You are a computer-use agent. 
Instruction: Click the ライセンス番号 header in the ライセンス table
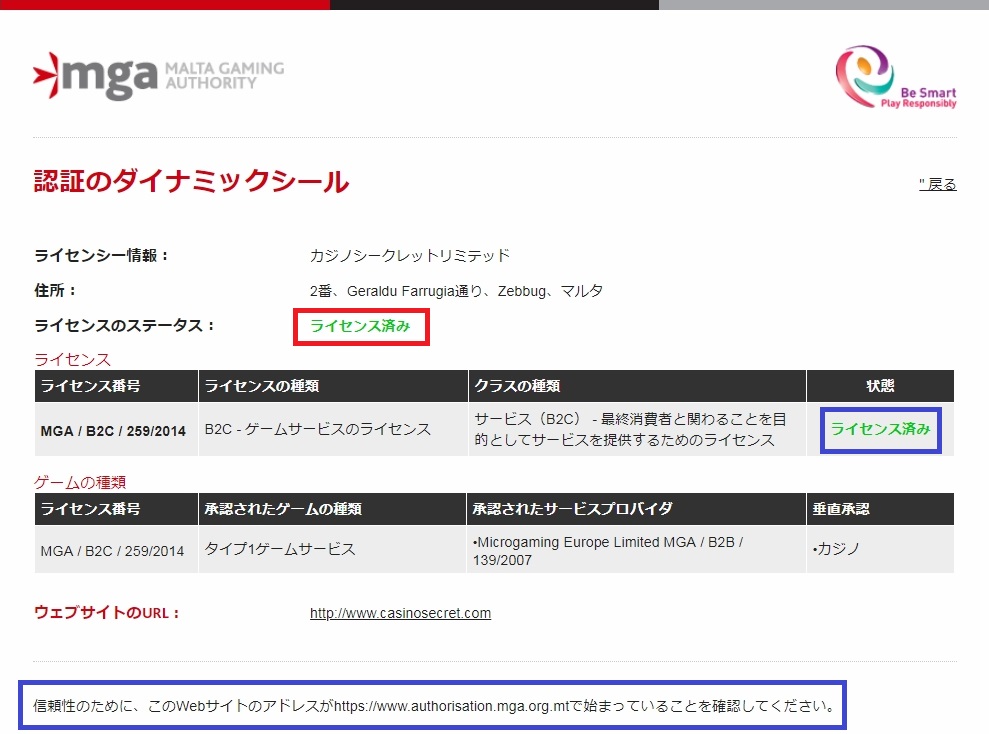click(x=116, y=386)
